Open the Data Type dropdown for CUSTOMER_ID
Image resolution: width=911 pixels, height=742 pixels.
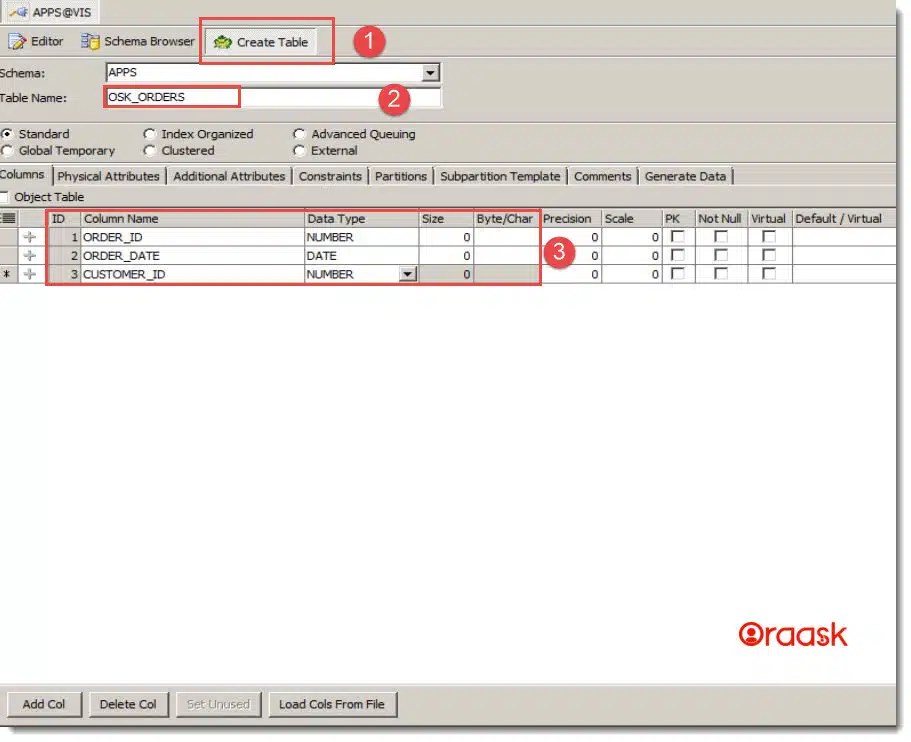pyautogui.click(x=407, y=274)
